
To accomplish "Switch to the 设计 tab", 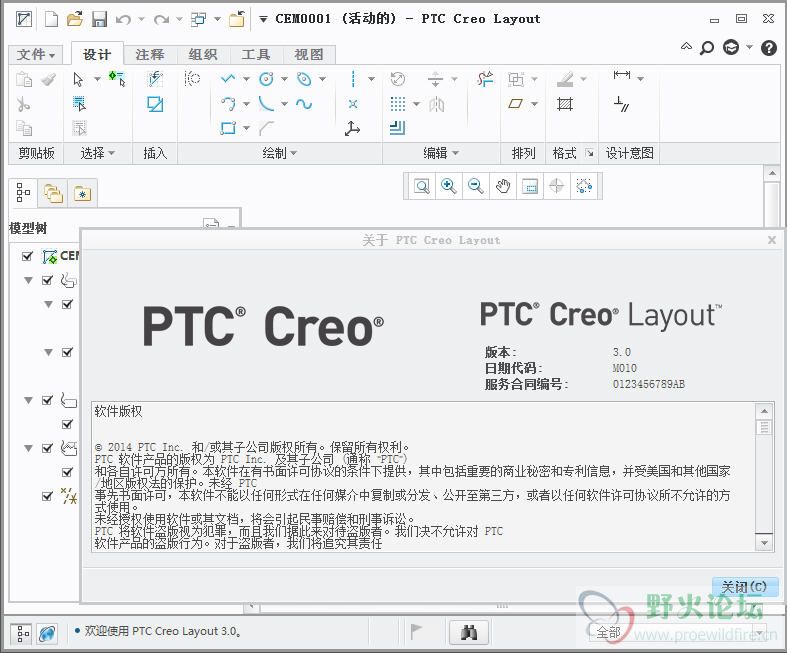I will coord(97,54).
